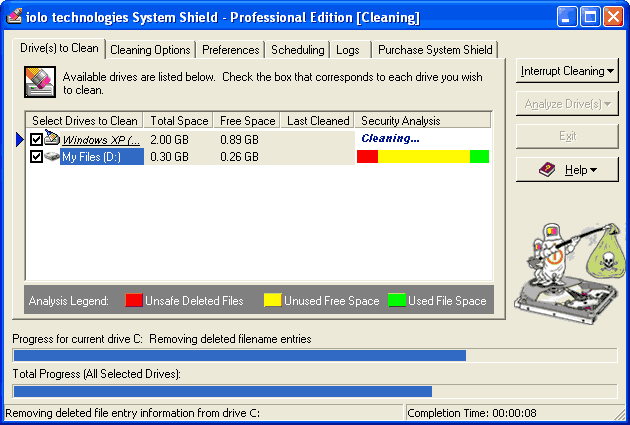Click the Security Analysis column header

pyautogui.click(x=423, y=121)
